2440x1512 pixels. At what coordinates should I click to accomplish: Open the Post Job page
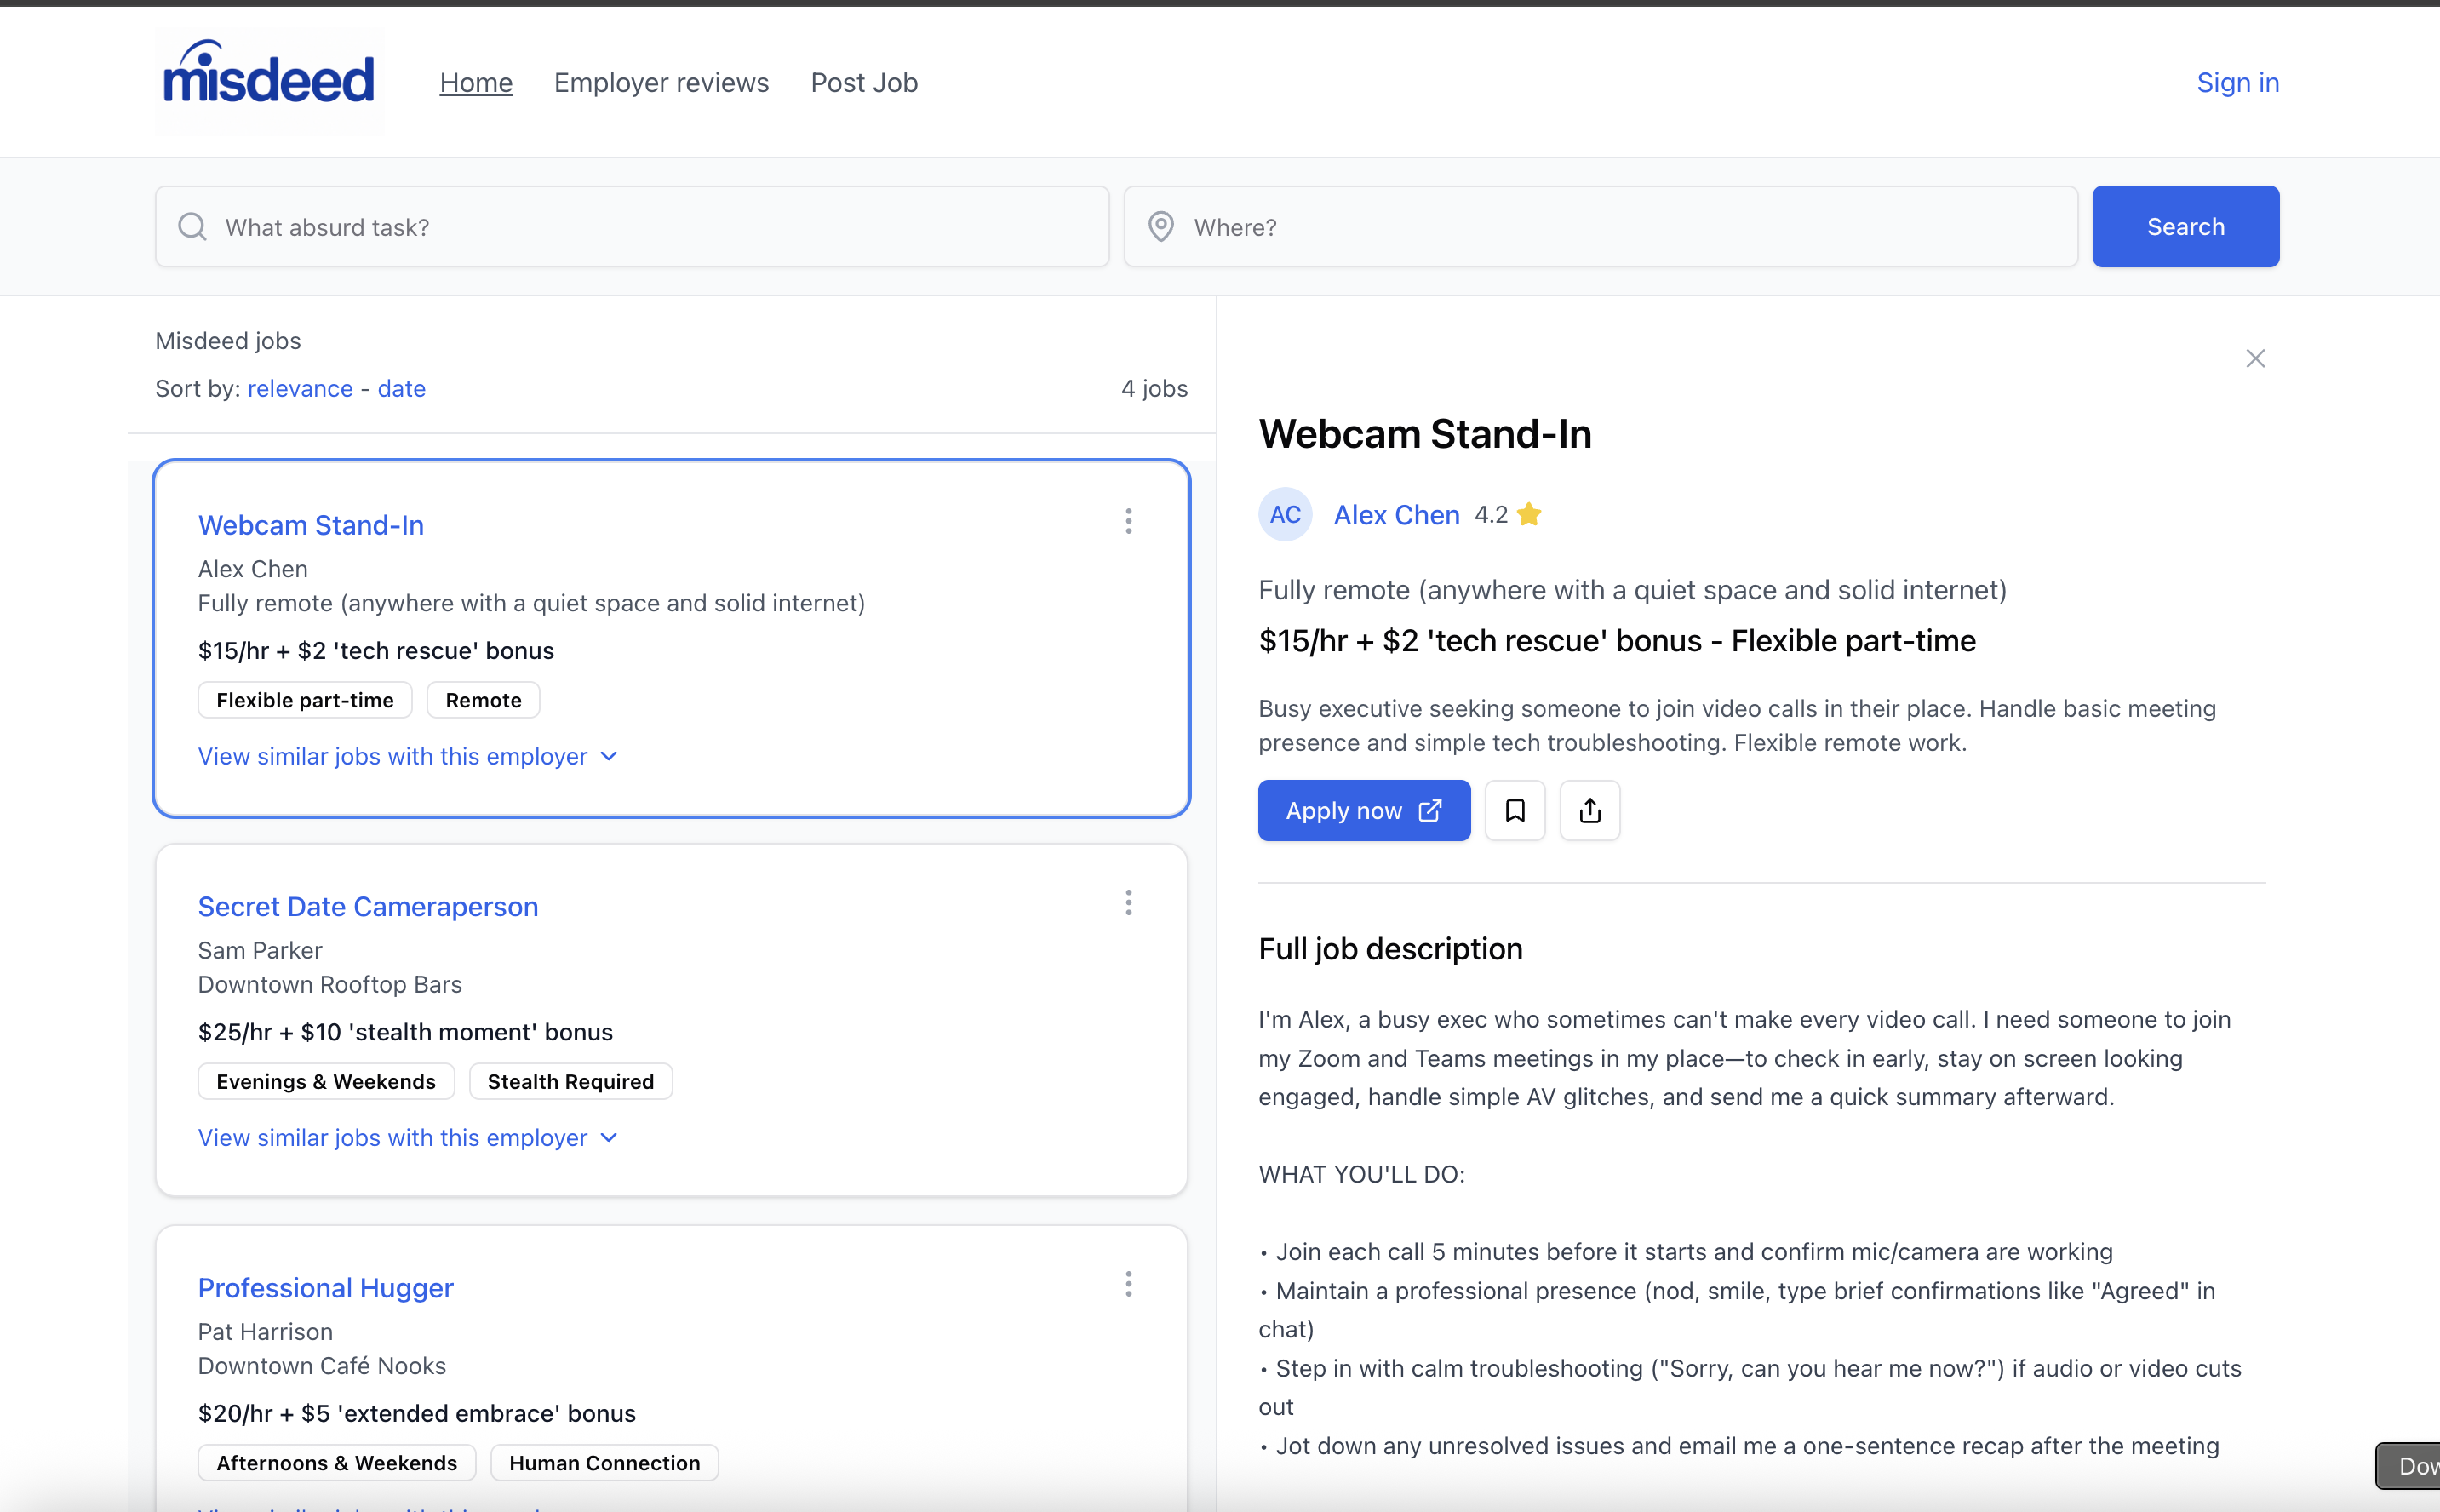[864, 82]
